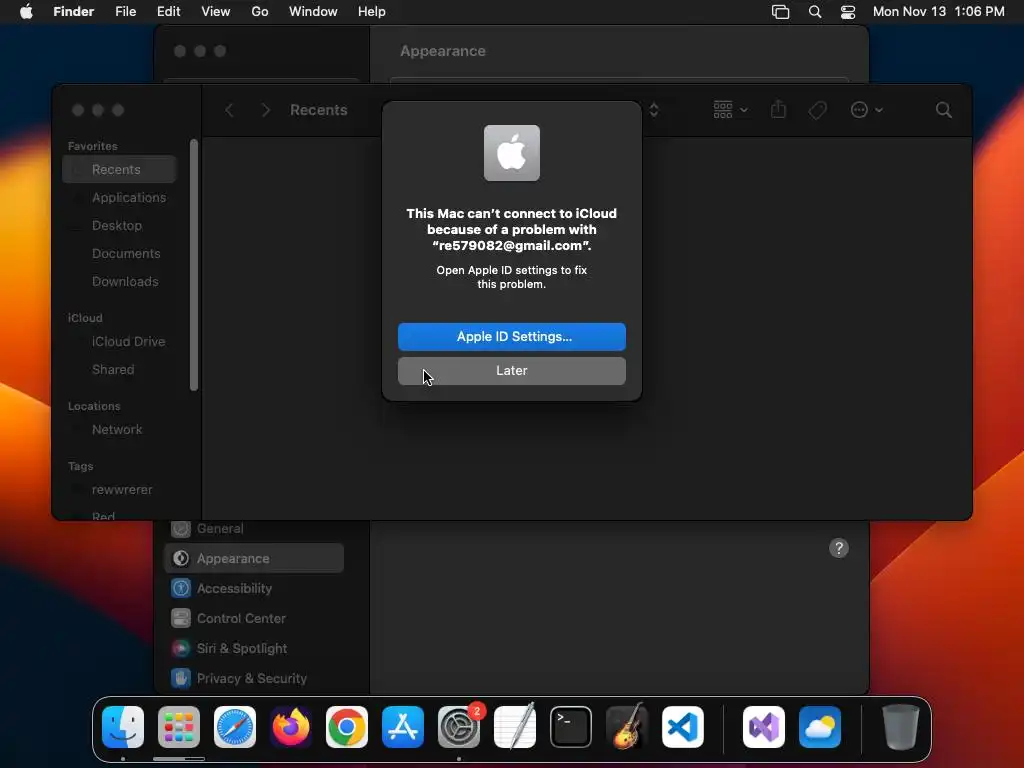The height and width of the screenshot is (768, 1024).
Task: Select Appearance in System Settings sidebar
Action: (254, 558)
